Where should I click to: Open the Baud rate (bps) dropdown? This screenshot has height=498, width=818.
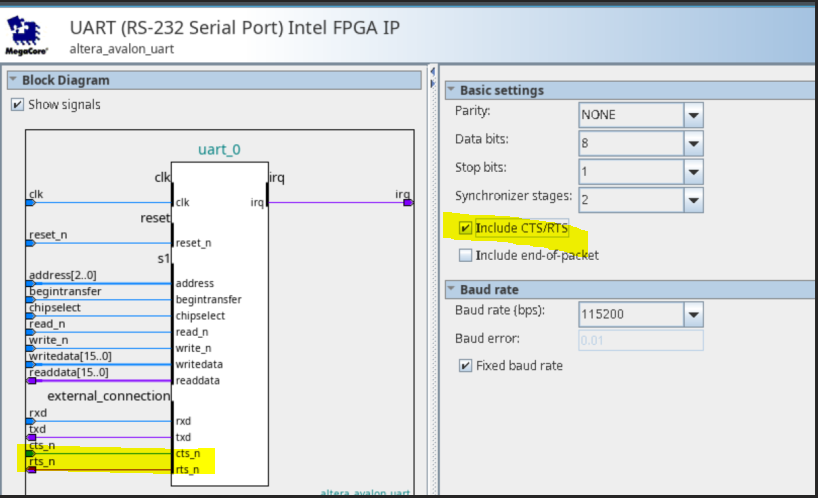click(x=693, y=315)
